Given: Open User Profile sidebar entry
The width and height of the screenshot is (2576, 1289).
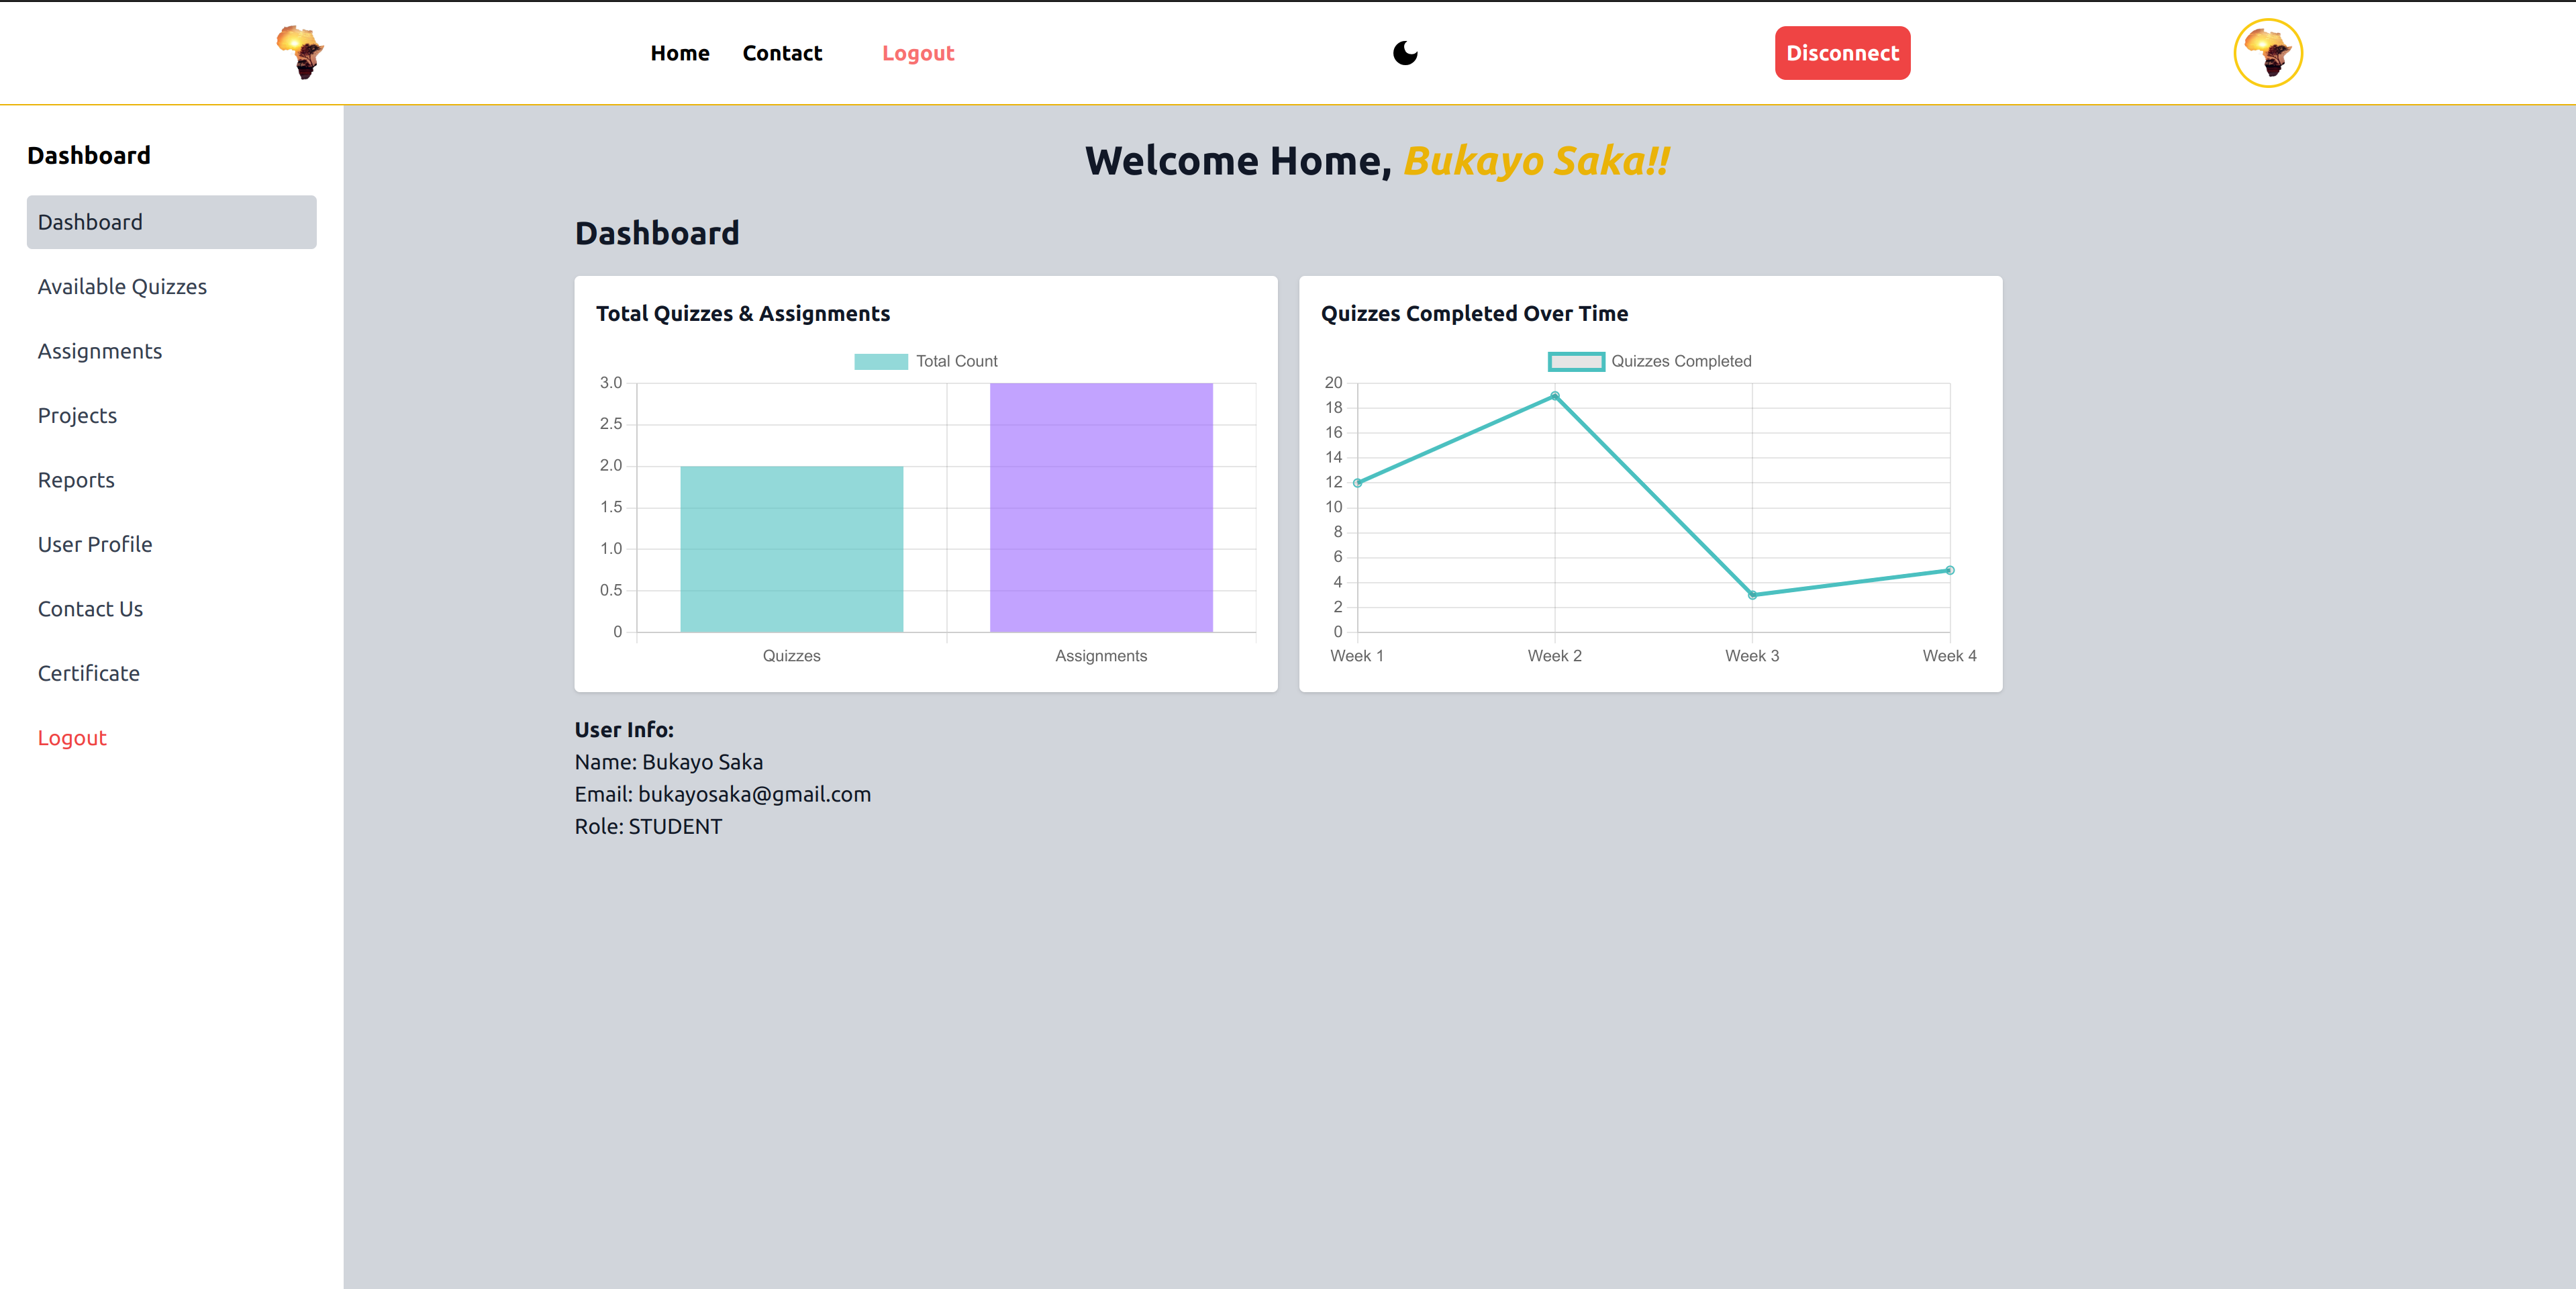Looking at the screenshot, I should pos(95,545).
